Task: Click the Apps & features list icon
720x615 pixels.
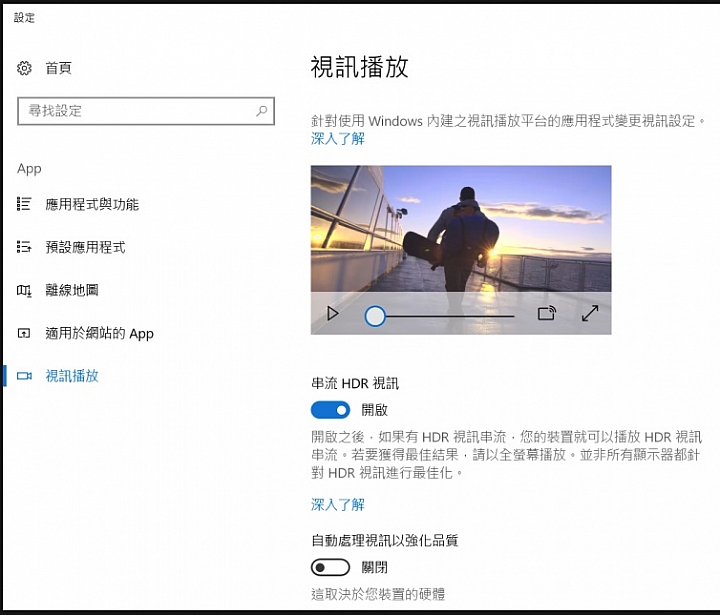Action: pos(24,204)
